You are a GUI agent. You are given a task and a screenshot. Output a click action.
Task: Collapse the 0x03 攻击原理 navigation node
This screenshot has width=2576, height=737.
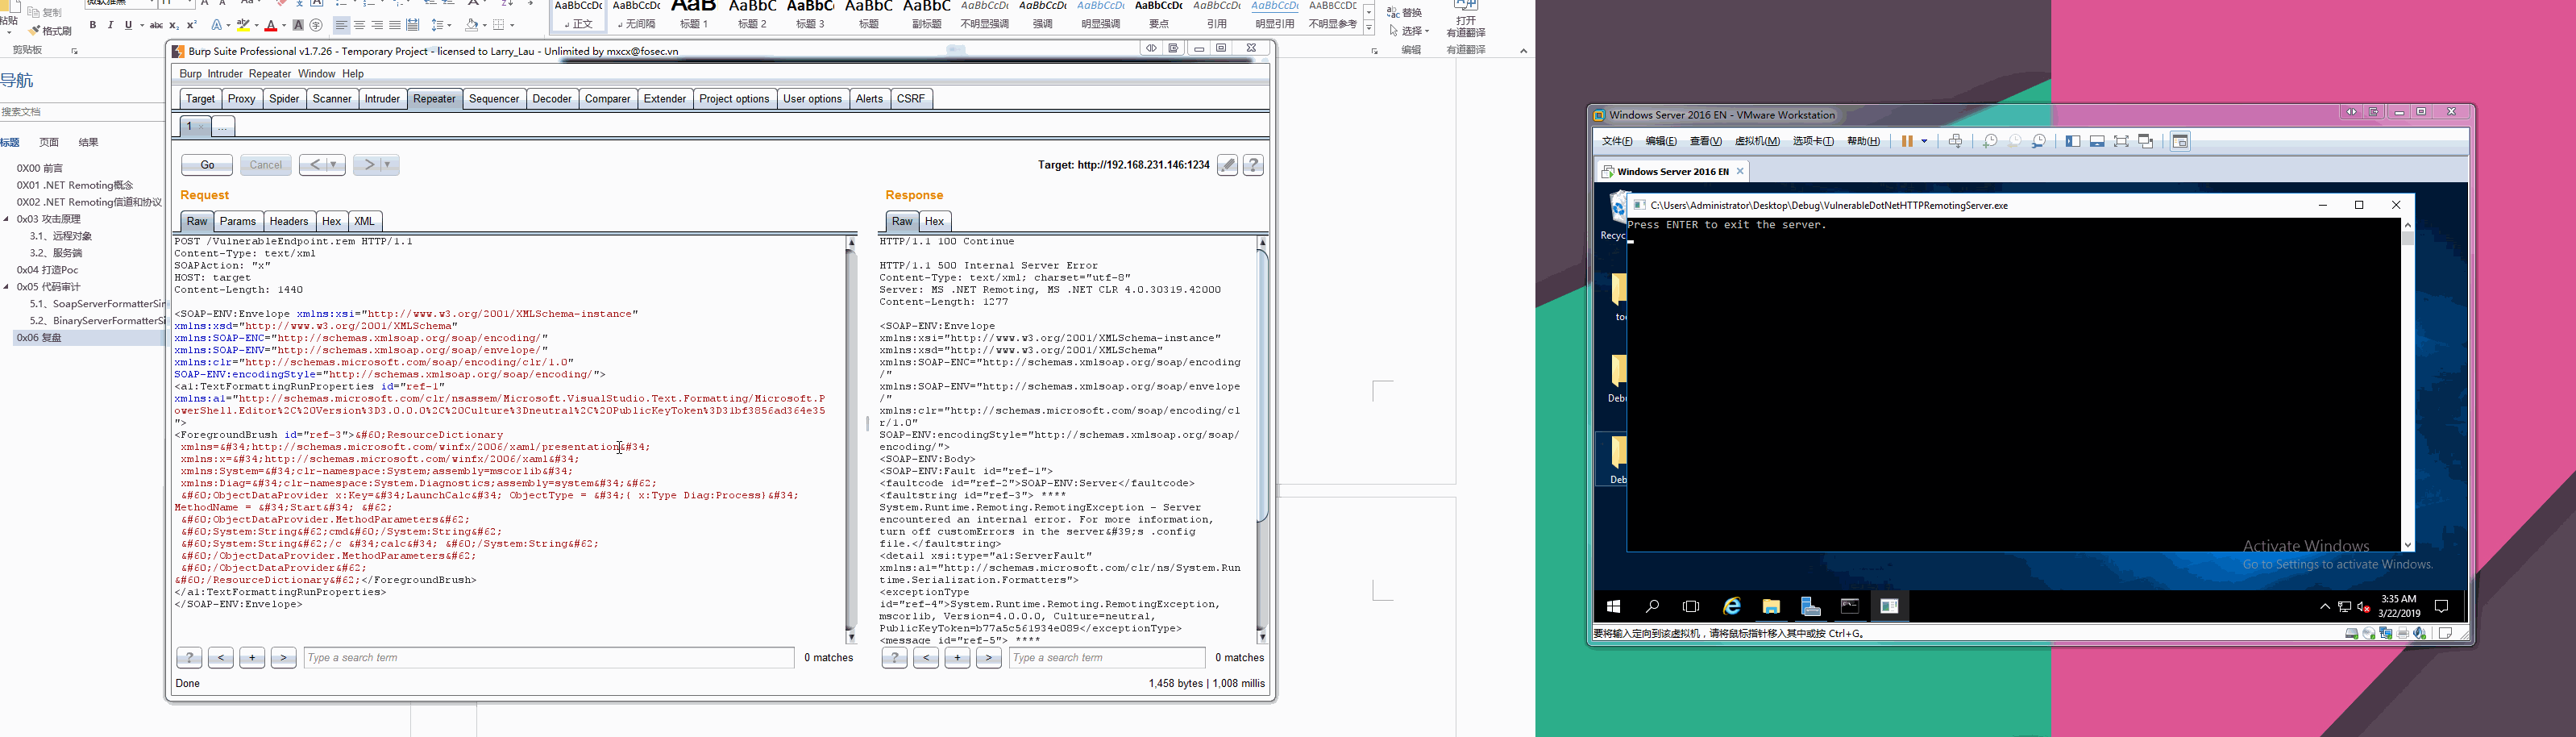(x=6, y=219)
